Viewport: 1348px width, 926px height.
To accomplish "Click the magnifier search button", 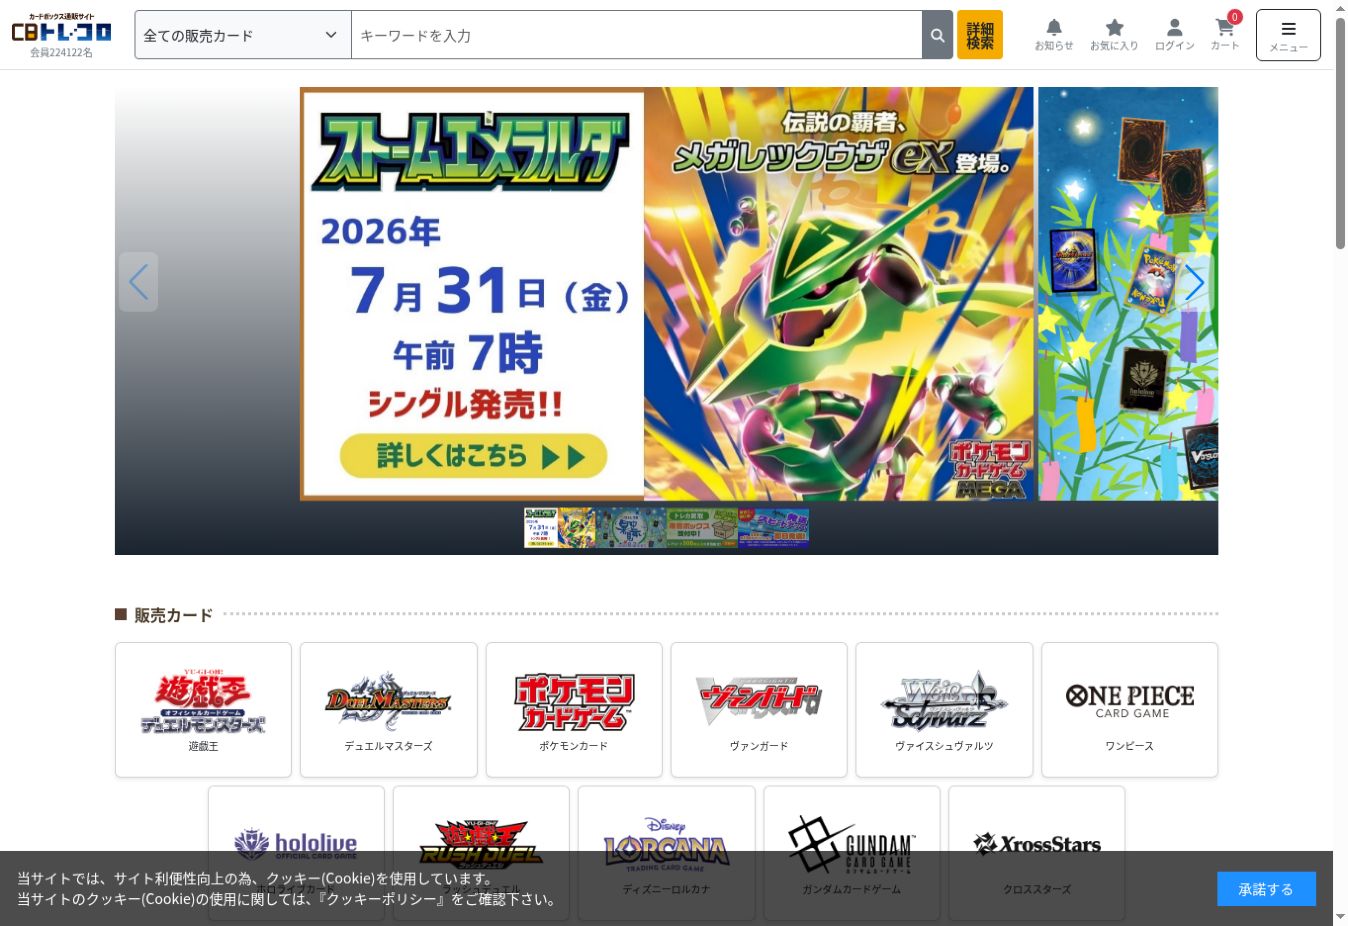I will [937, 35].
